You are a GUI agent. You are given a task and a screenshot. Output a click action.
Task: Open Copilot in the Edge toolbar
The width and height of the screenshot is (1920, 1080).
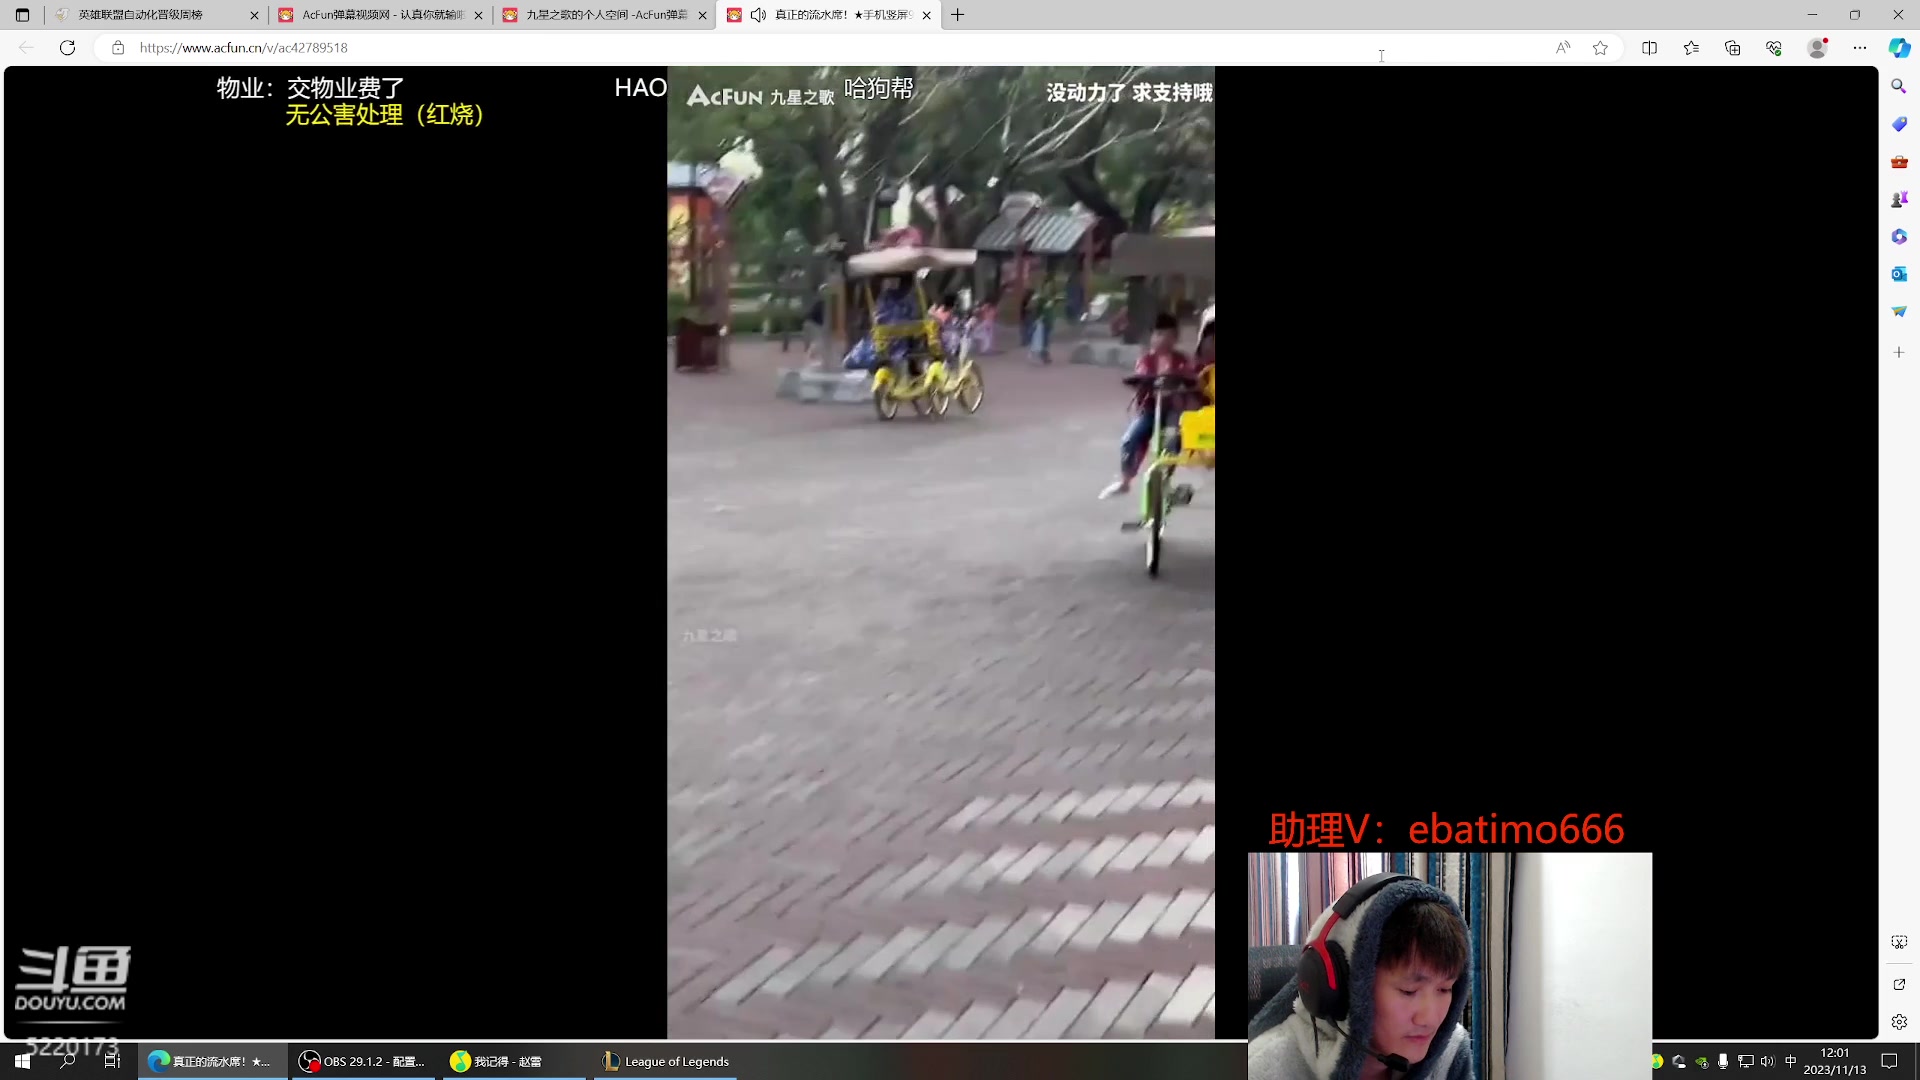(1899, 47)
